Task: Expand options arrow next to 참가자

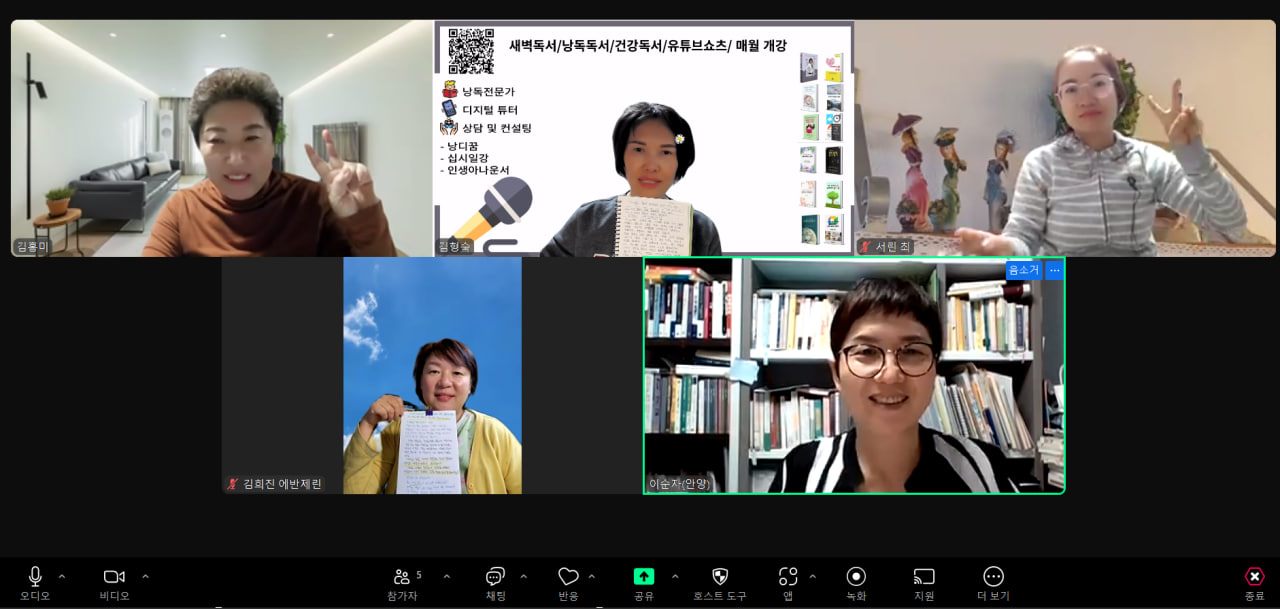Action: [x=446, y=576]
